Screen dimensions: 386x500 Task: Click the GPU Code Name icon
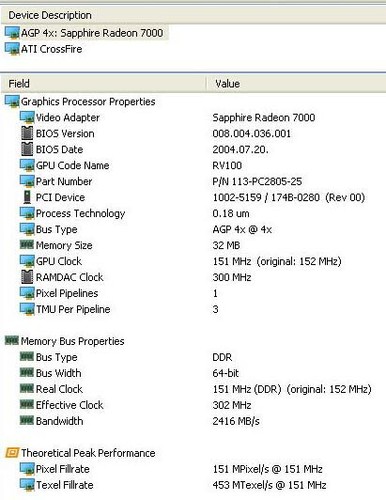[x=27, y=165]
